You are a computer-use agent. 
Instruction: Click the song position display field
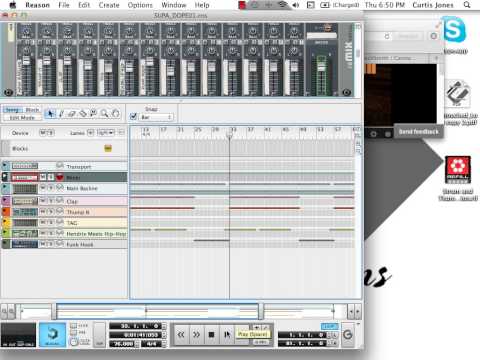(x=135, y=326)
